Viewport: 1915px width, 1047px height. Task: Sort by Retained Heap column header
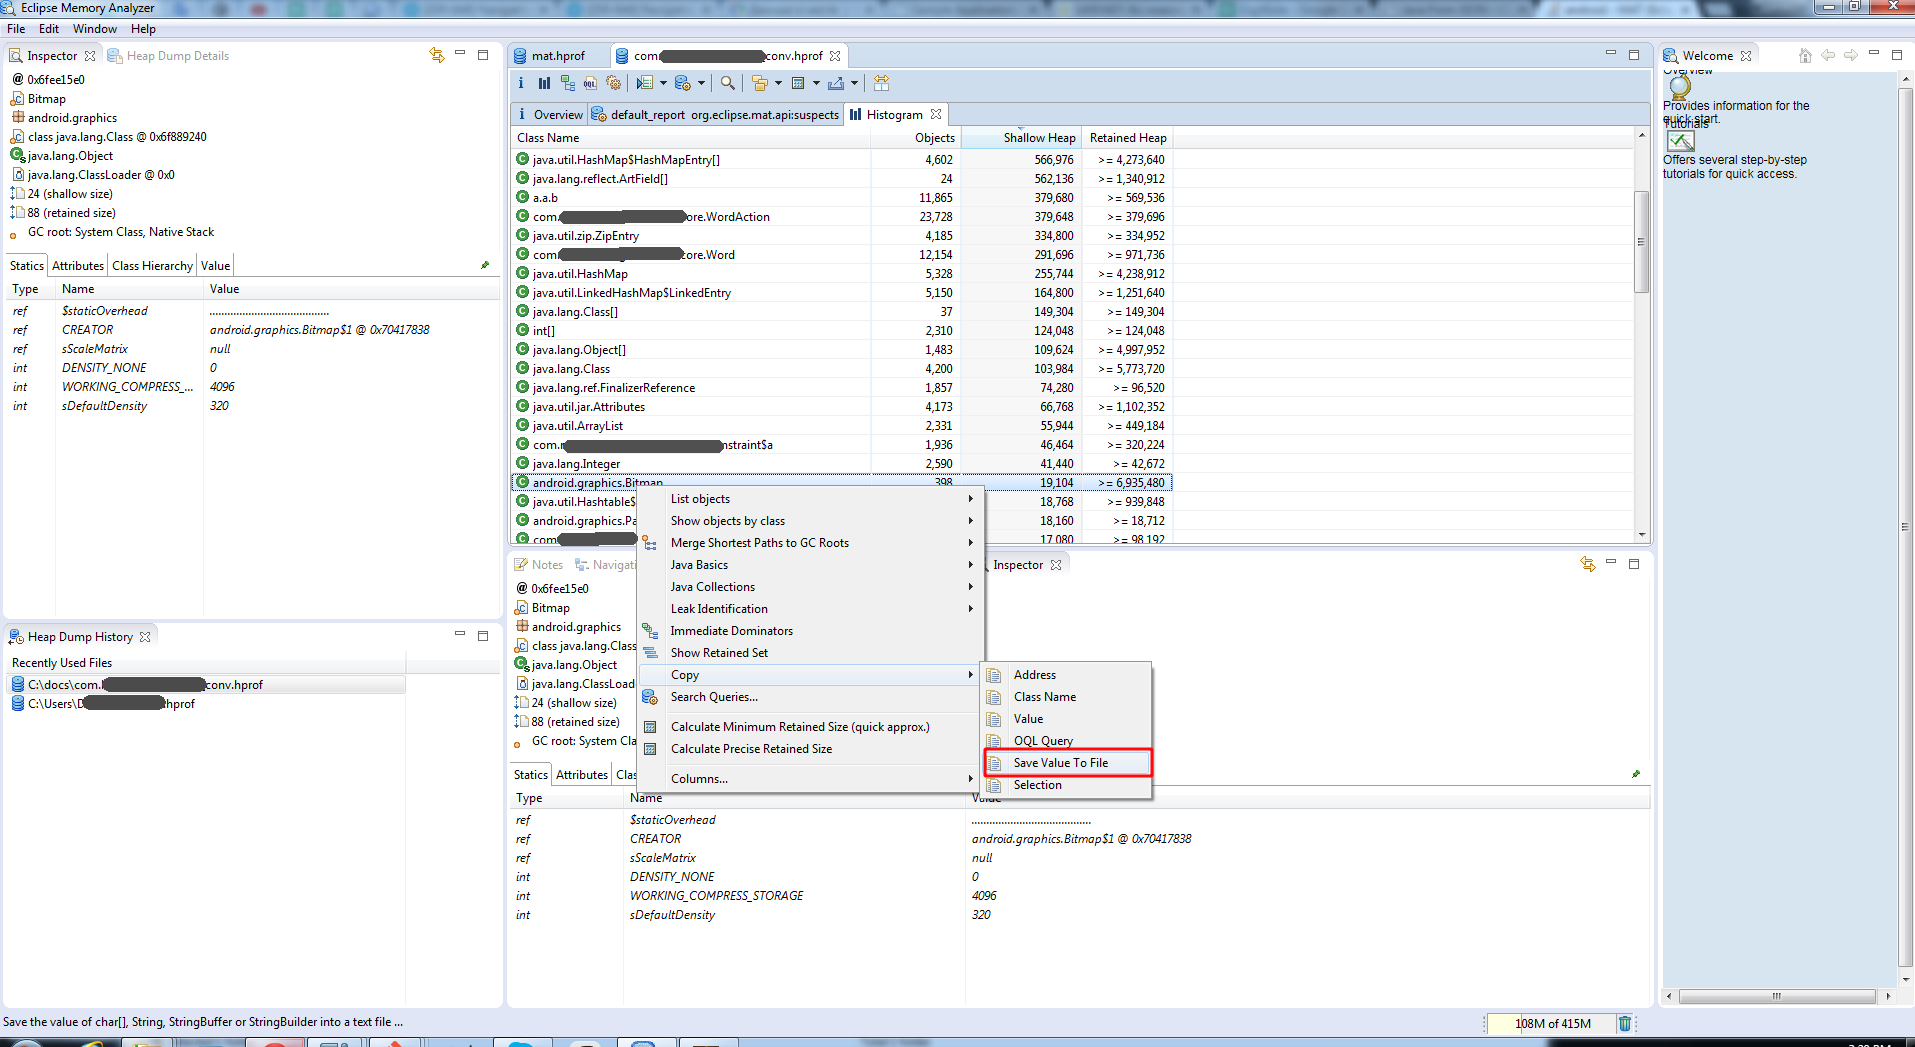(1127, 138)
